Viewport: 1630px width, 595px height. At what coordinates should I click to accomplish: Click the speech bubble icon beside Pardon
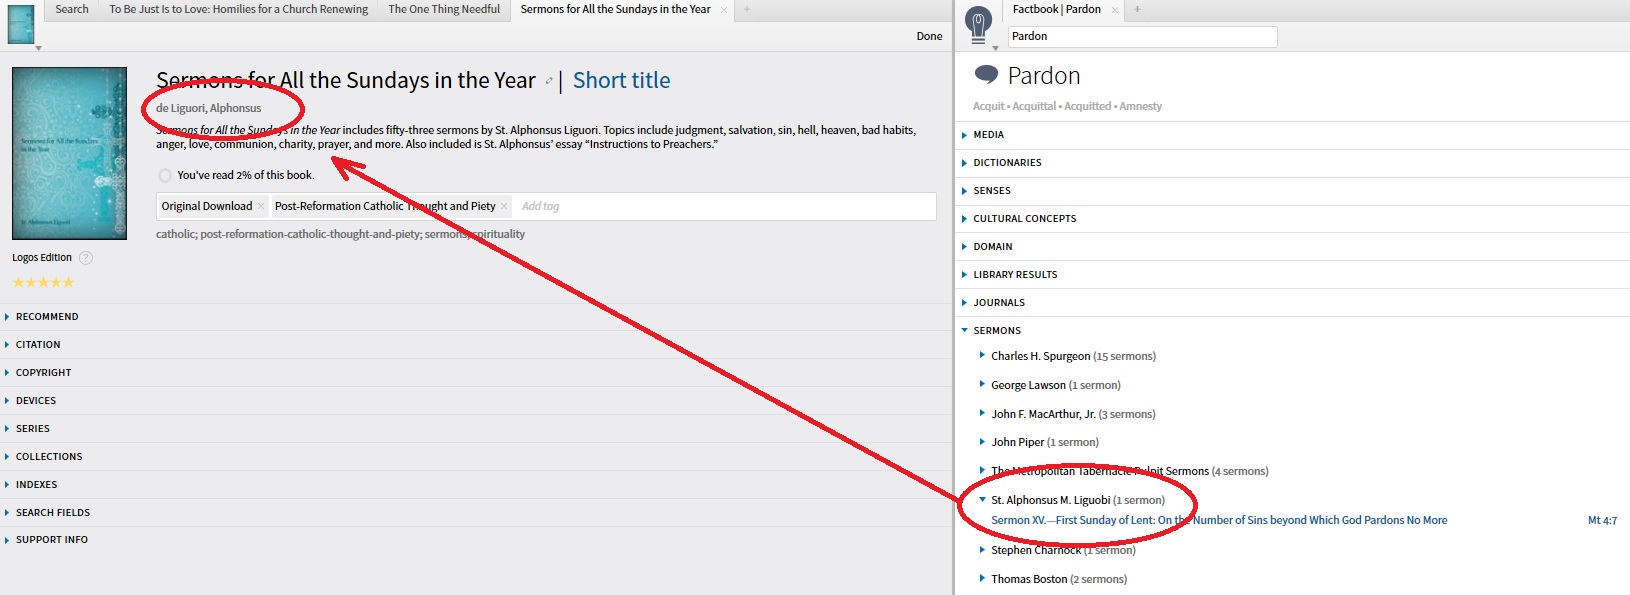(x=986, y=75)
